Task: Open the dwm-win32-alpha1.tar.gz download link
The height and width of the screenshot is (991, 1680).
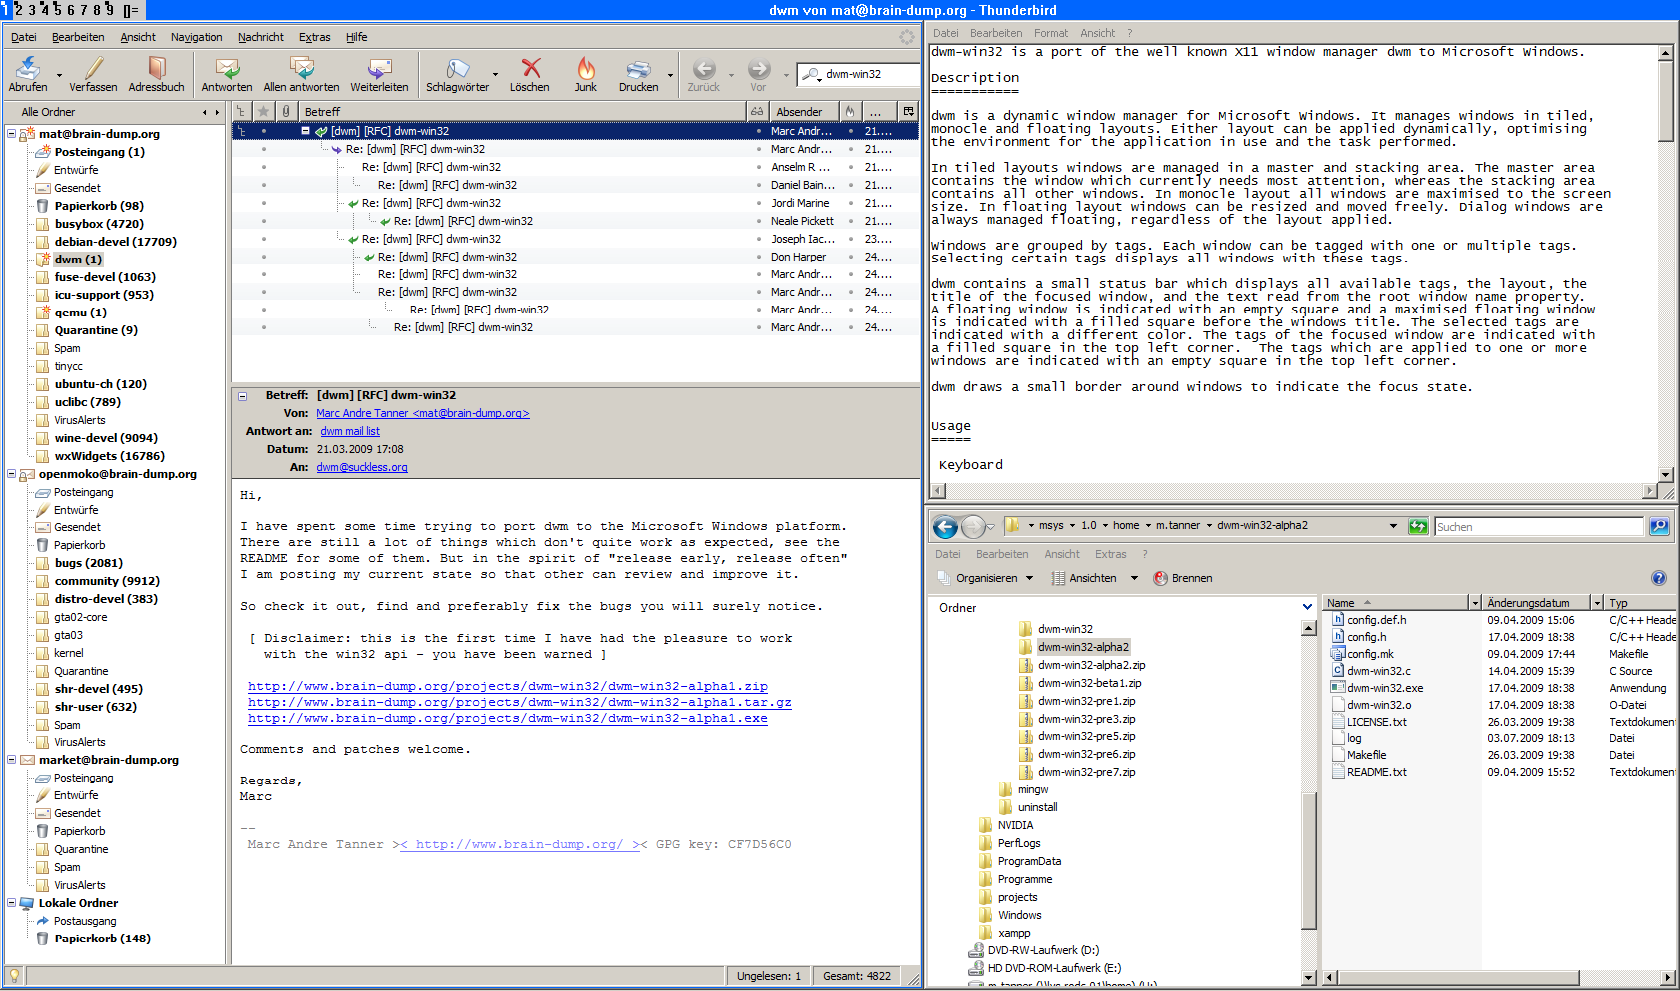Action: (520, 702)
